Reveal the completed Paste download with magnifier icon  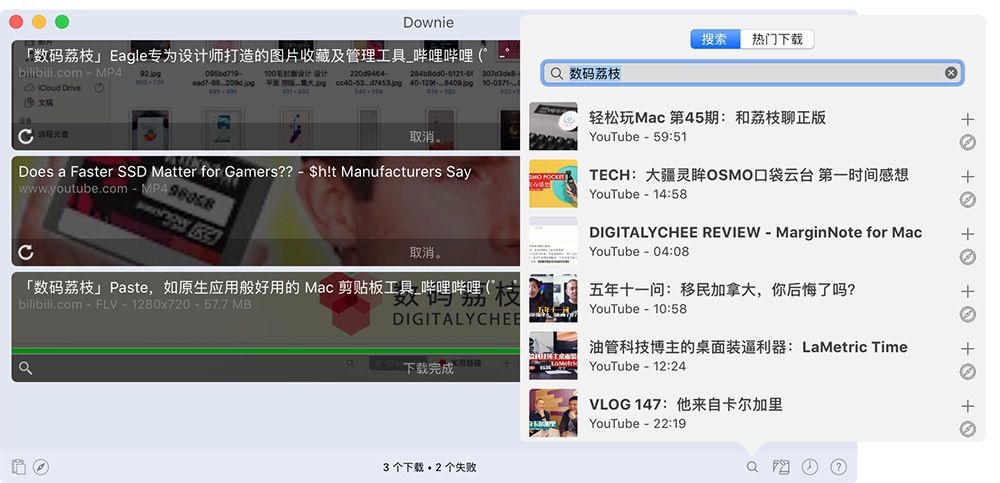coord(26,368)
